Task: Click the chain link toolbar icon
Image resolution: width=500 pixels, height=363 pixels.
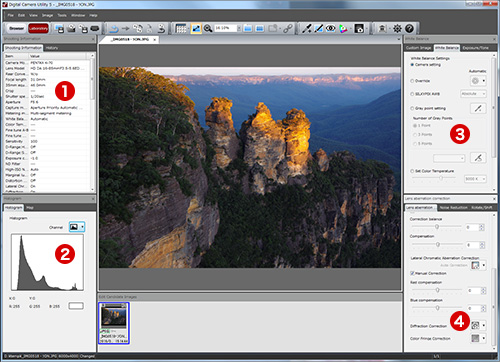Action: pos(288,29)
